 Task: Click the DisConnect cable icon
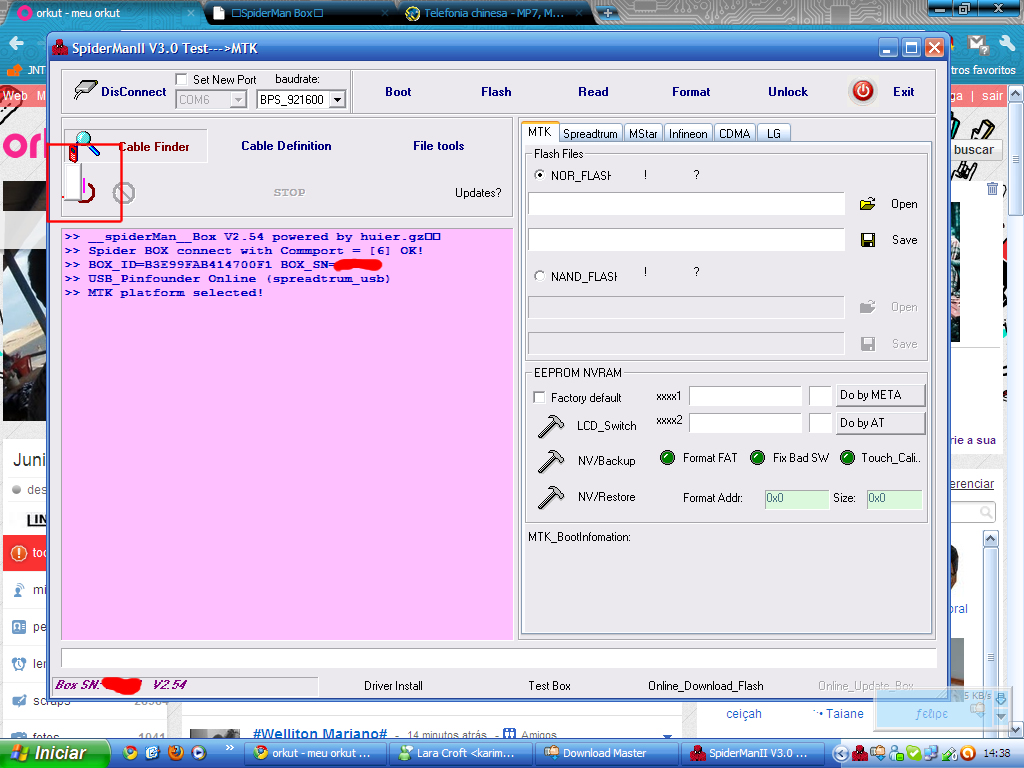point(85,90)
